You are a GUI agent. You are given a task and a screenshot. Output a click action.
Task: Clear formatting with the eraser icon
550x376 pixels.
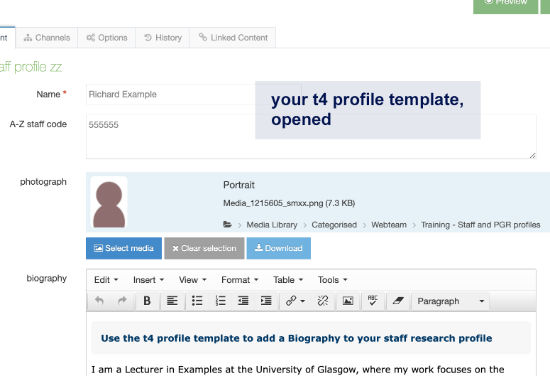[x=398, y=301]
